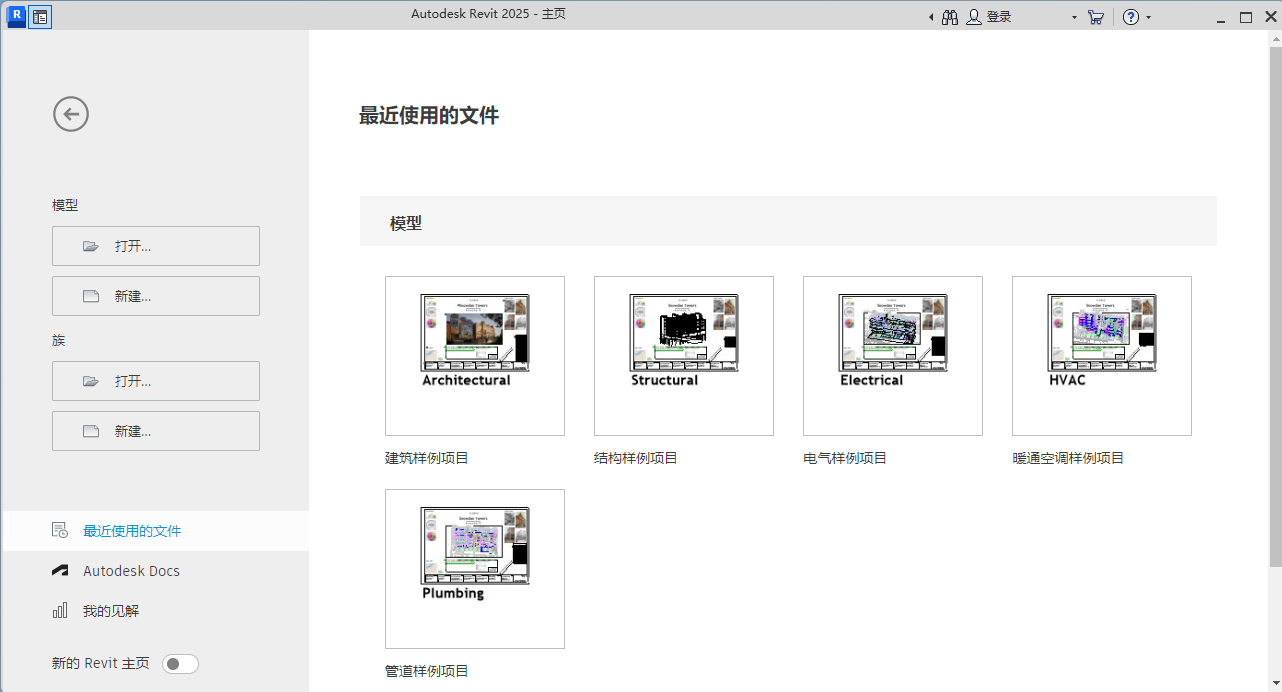1282x692 pixels.
Task: Click the 族 section label
Action: (x=58, y=340)
